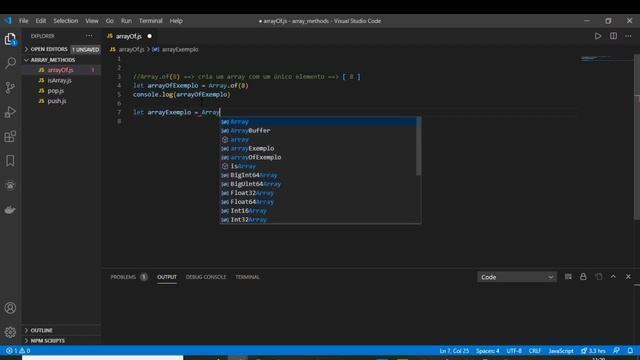Select Array suggestion in autocomplete list
This screenshot has height=360, width=640.
point(318,122)
